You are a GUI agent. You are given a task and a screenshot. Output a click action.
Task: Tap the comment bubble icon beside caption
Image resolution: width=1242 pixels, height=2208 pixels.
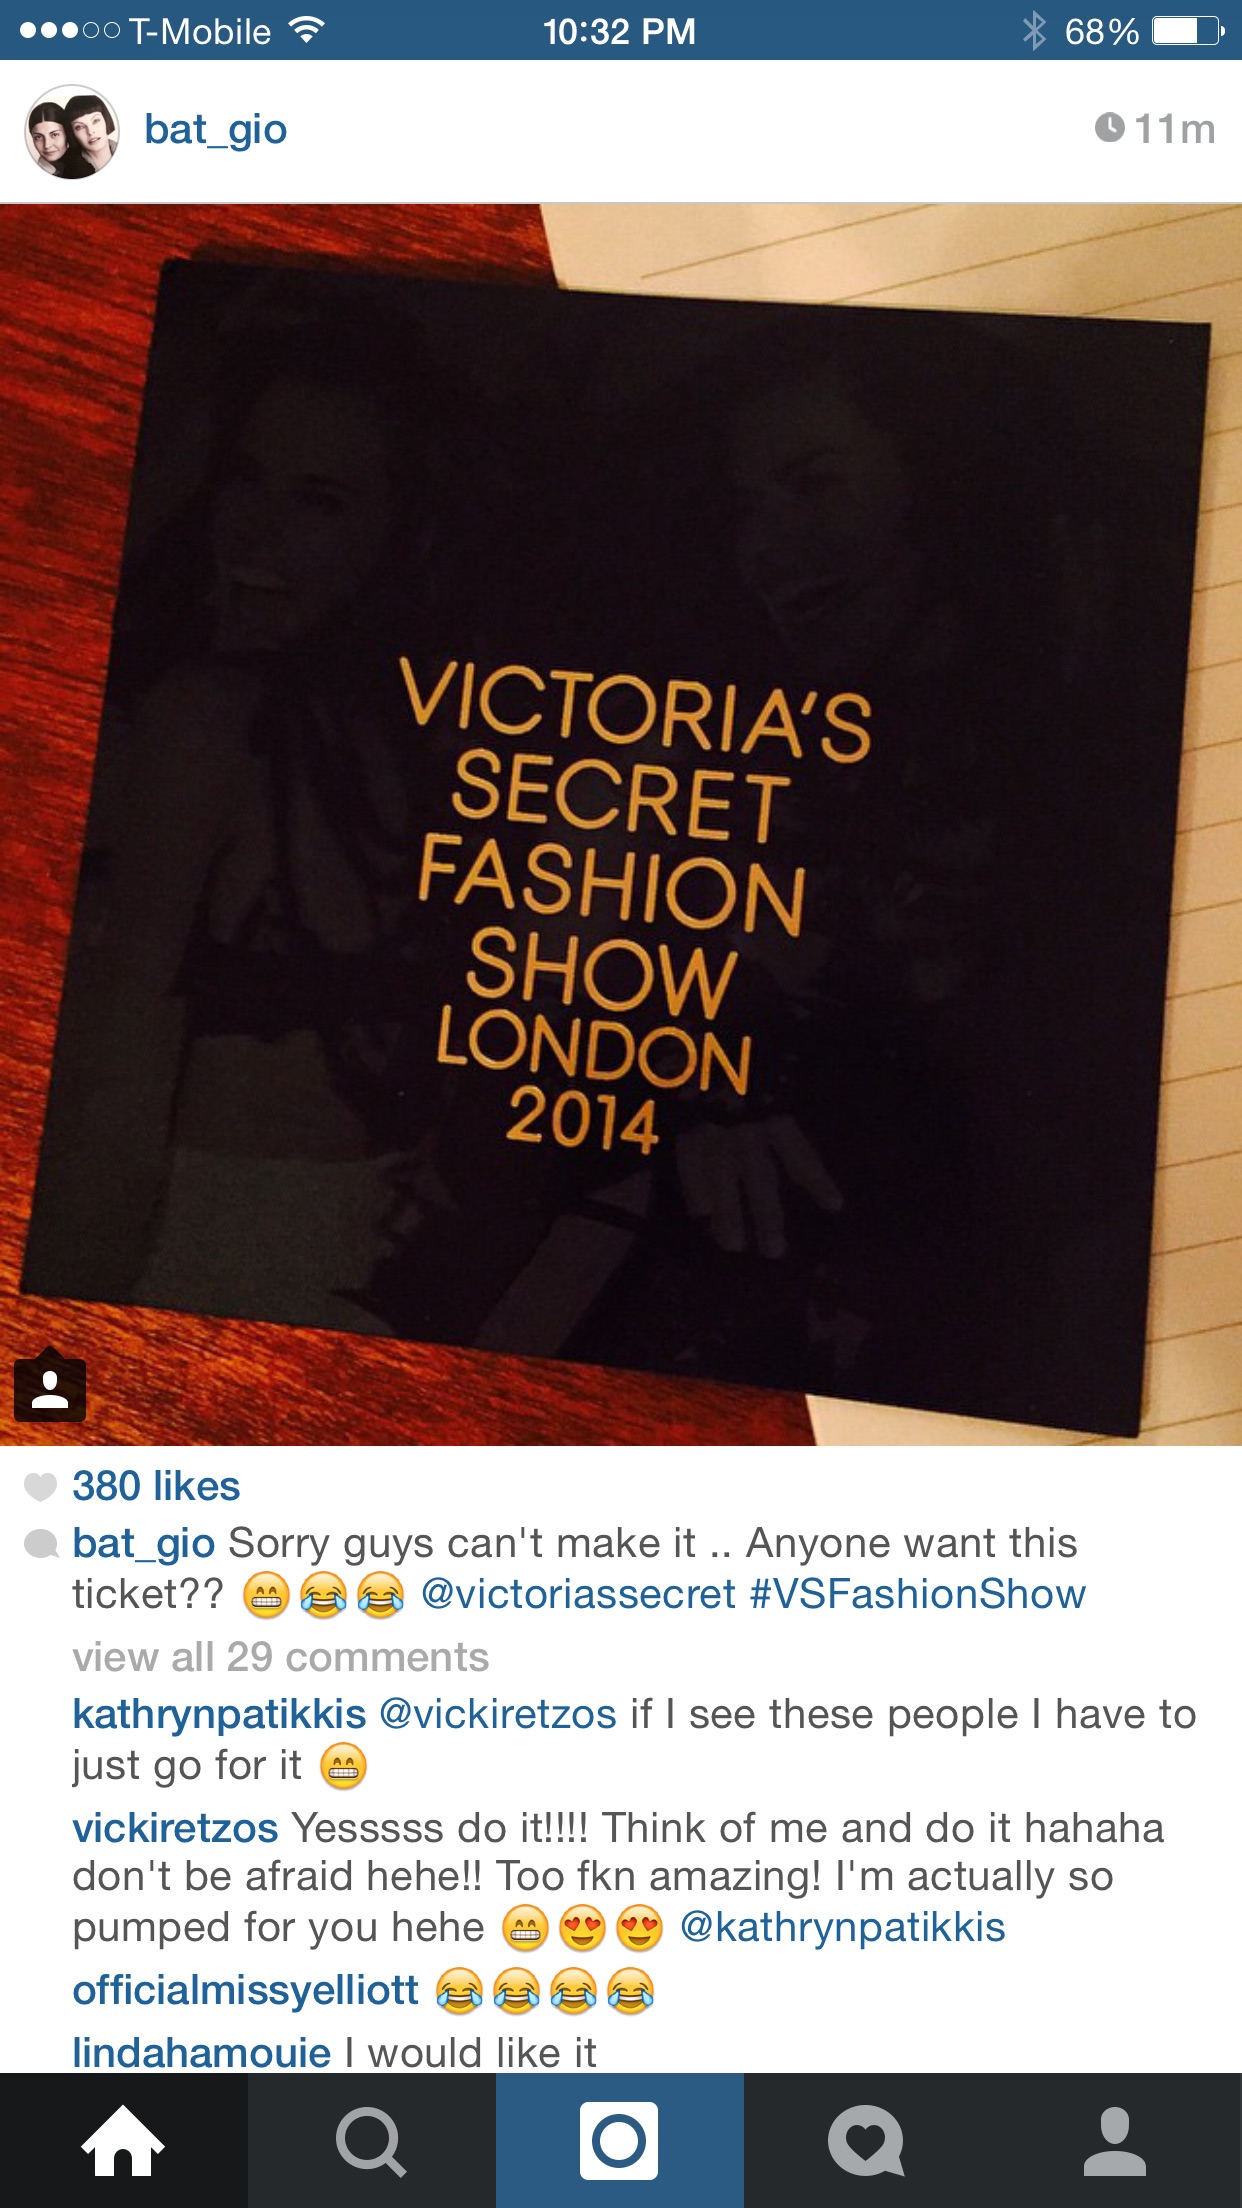coord(41,1544)
